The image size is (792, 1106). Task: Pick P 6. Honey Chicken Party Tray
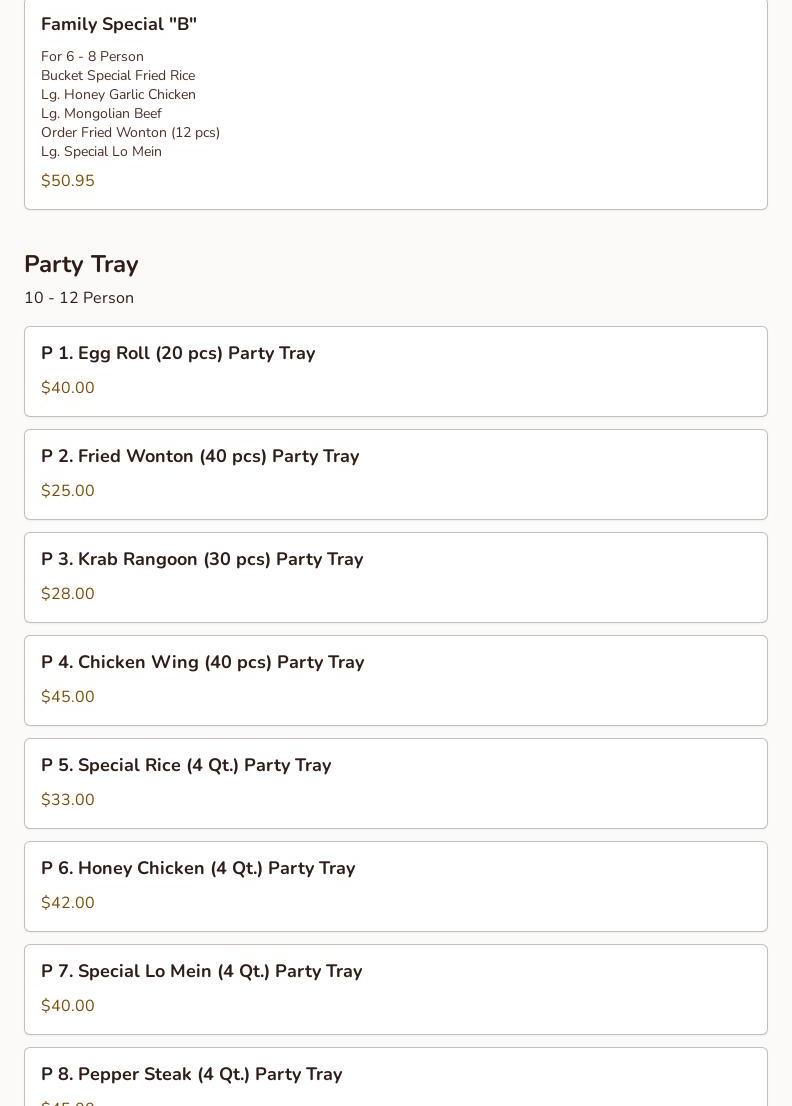pyautogui.click(x=198, y=868)
